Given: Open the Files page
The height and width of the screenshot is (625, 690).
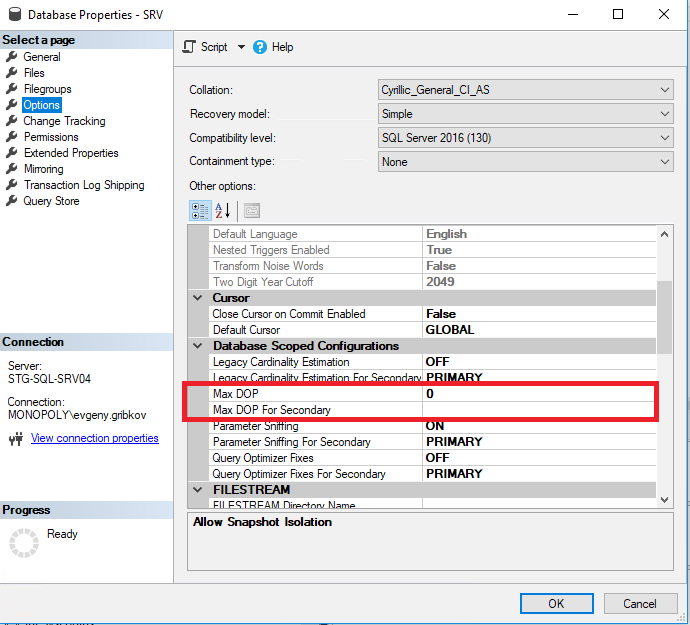Looking at the screenshot, I should [34, 73].
